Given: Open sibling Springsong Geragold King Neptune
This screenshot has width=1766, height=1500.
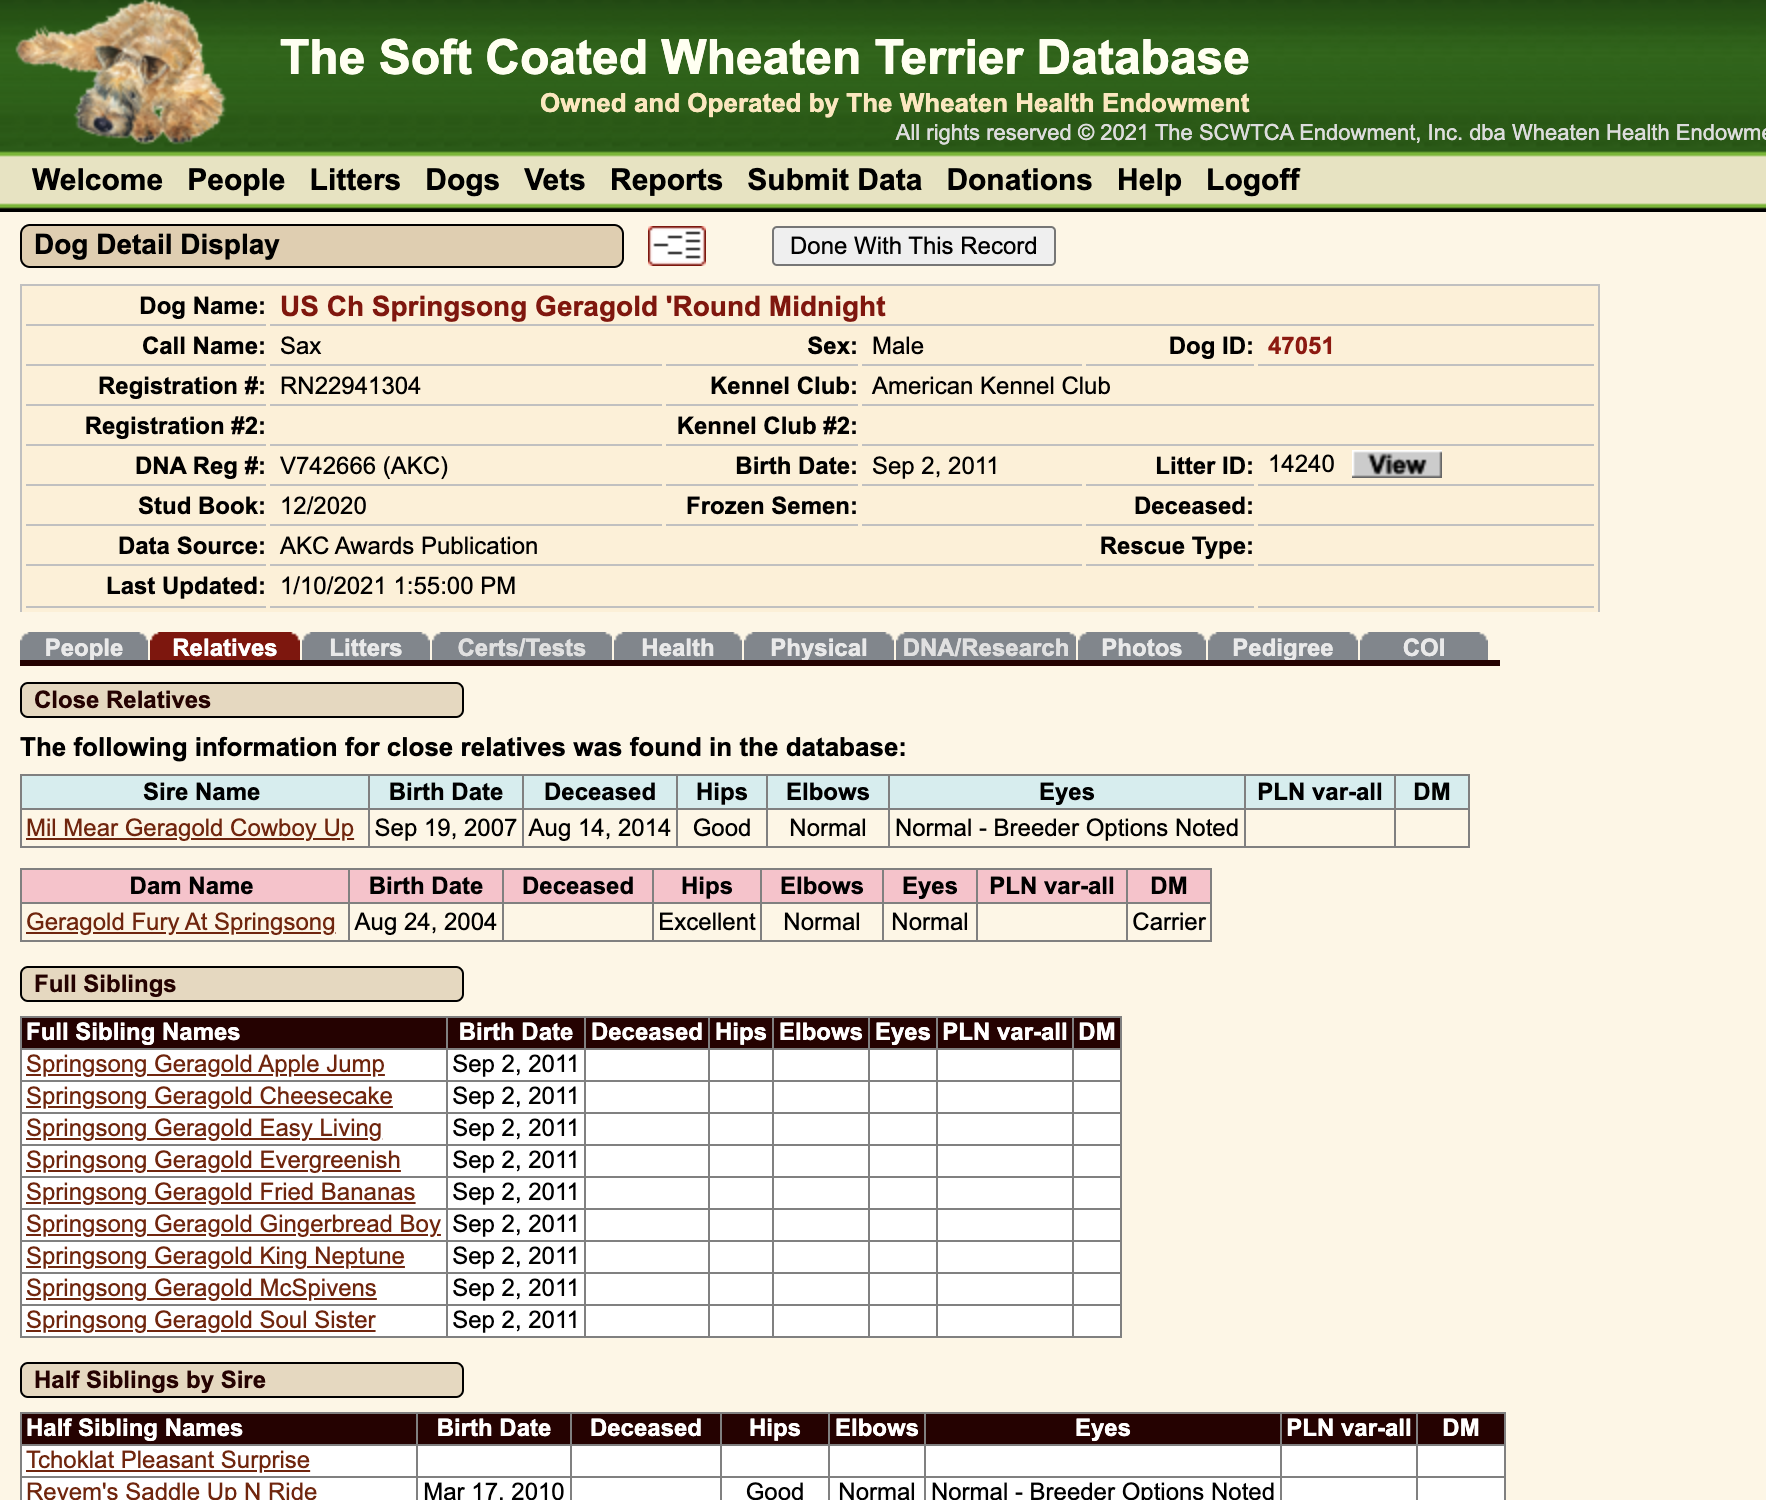Looking at the screenshot, I should [215, 1256].
